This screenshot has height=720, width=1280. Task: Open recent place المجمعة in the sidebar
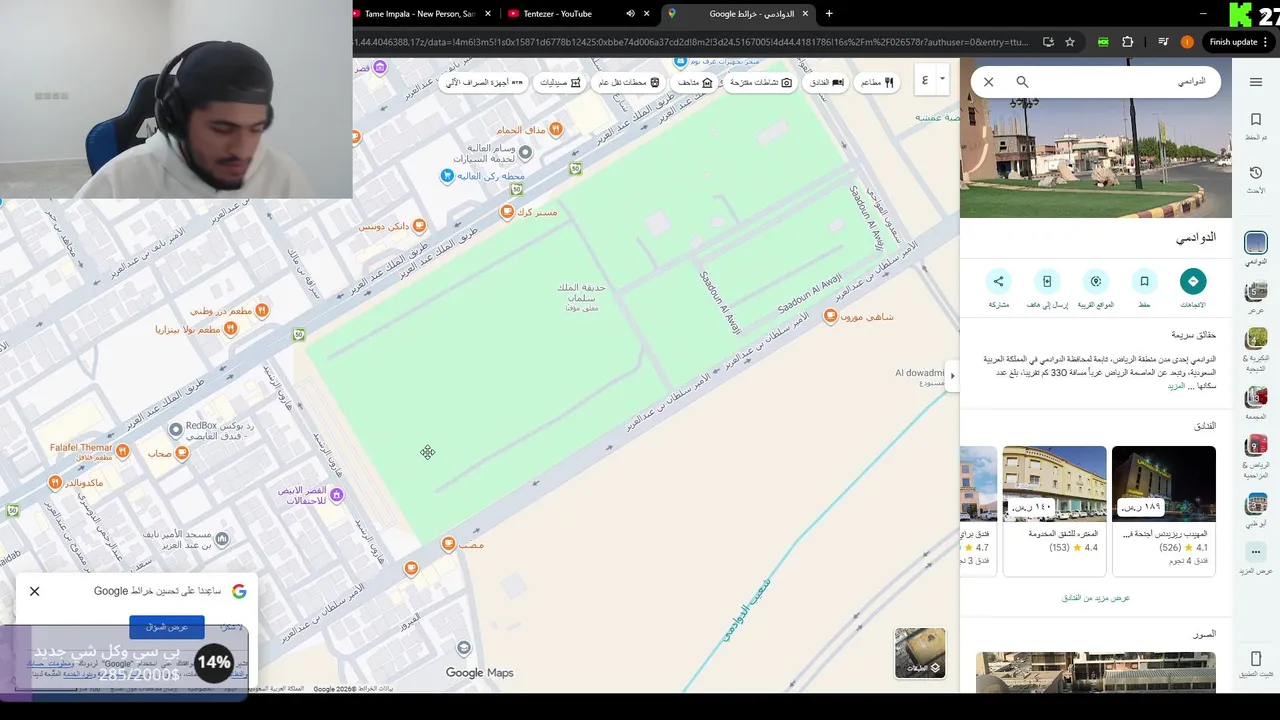pyautogui.click(x=1256, y=403)
